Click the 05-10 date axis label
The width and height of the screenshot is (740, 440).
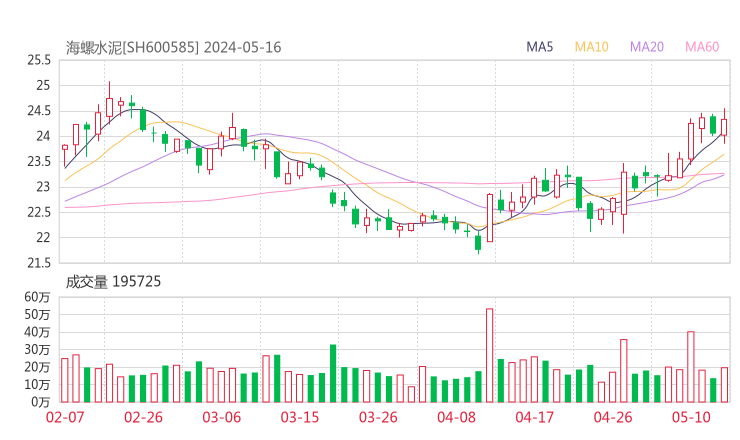click(x=691, y=417)
